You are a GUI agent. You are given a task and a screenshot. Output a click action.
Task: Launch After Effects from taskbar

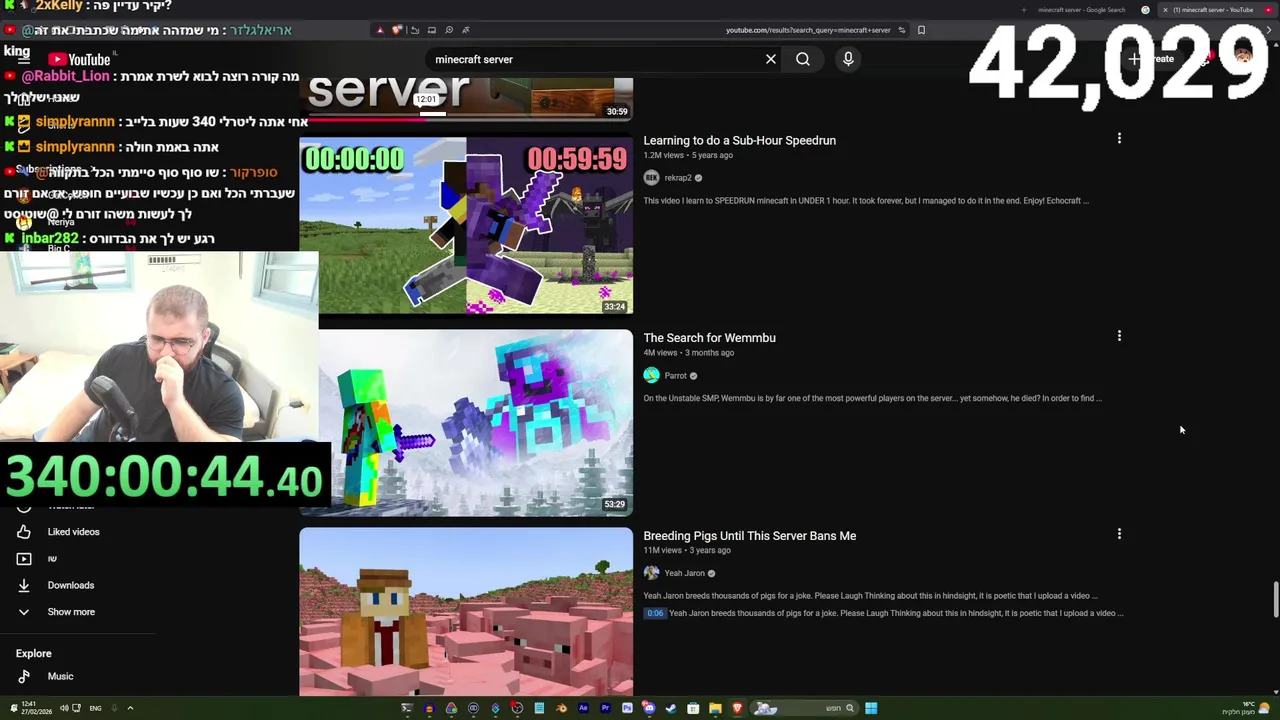[x=583, y=708]
